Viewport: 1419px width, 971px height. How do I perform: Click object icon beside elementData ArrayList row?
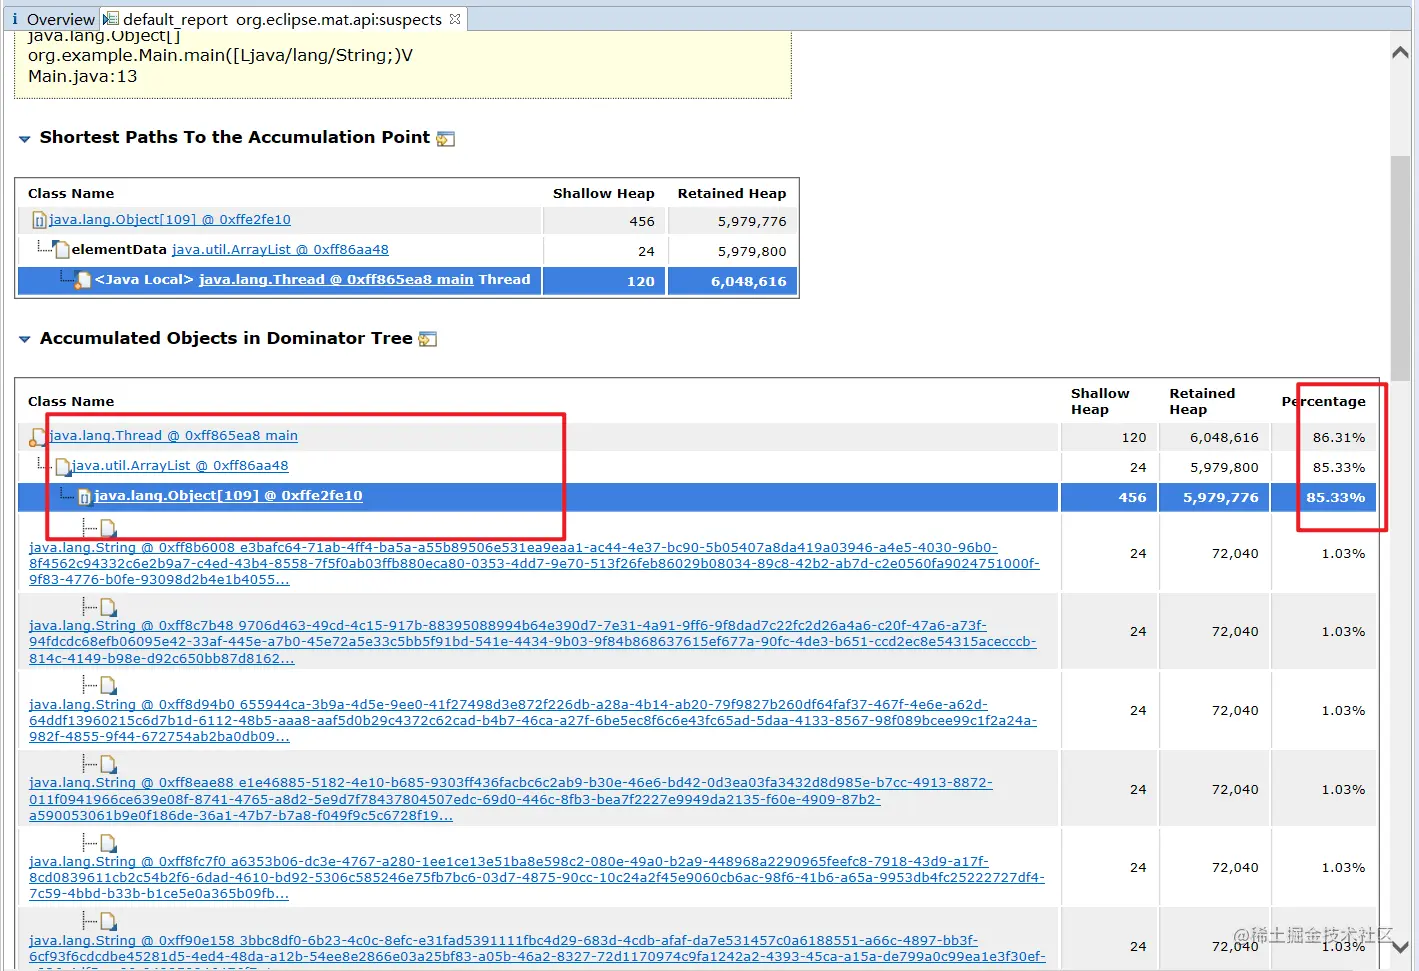click(61, 250)
